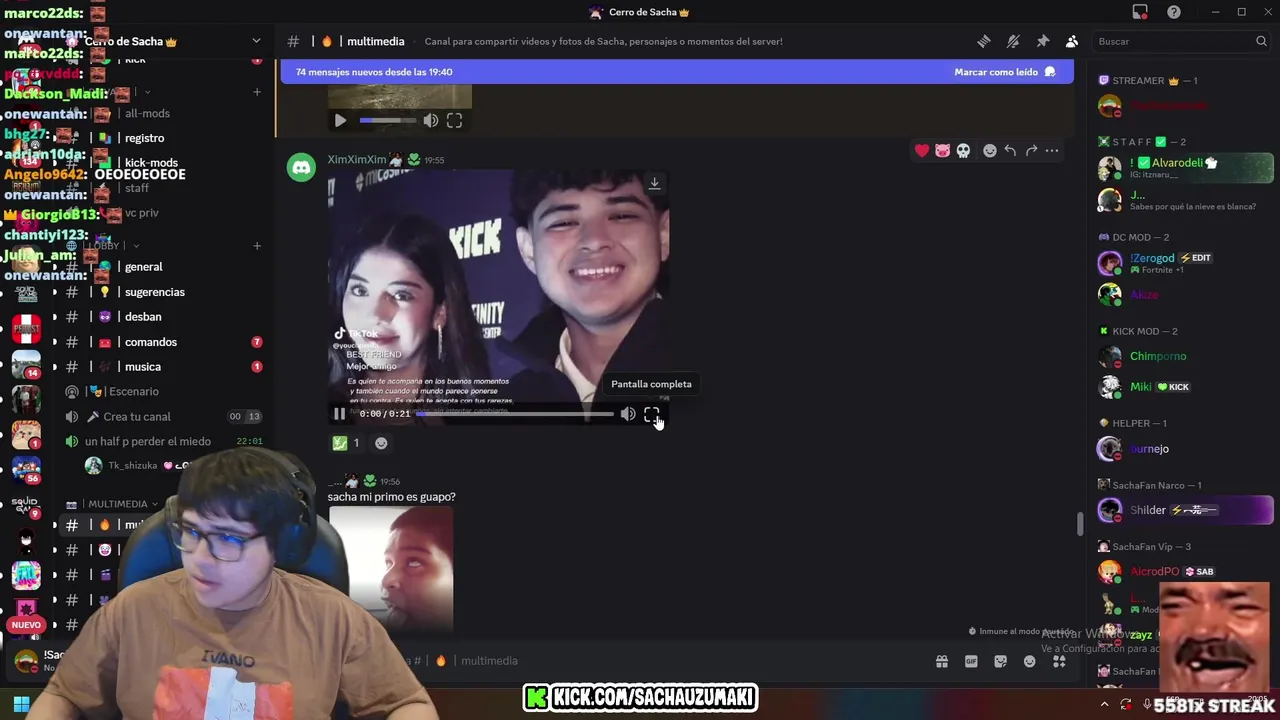Pause the 0:21 video
Image resolution: width=1280 pixels, height=720 pixels.
(339, 414)
